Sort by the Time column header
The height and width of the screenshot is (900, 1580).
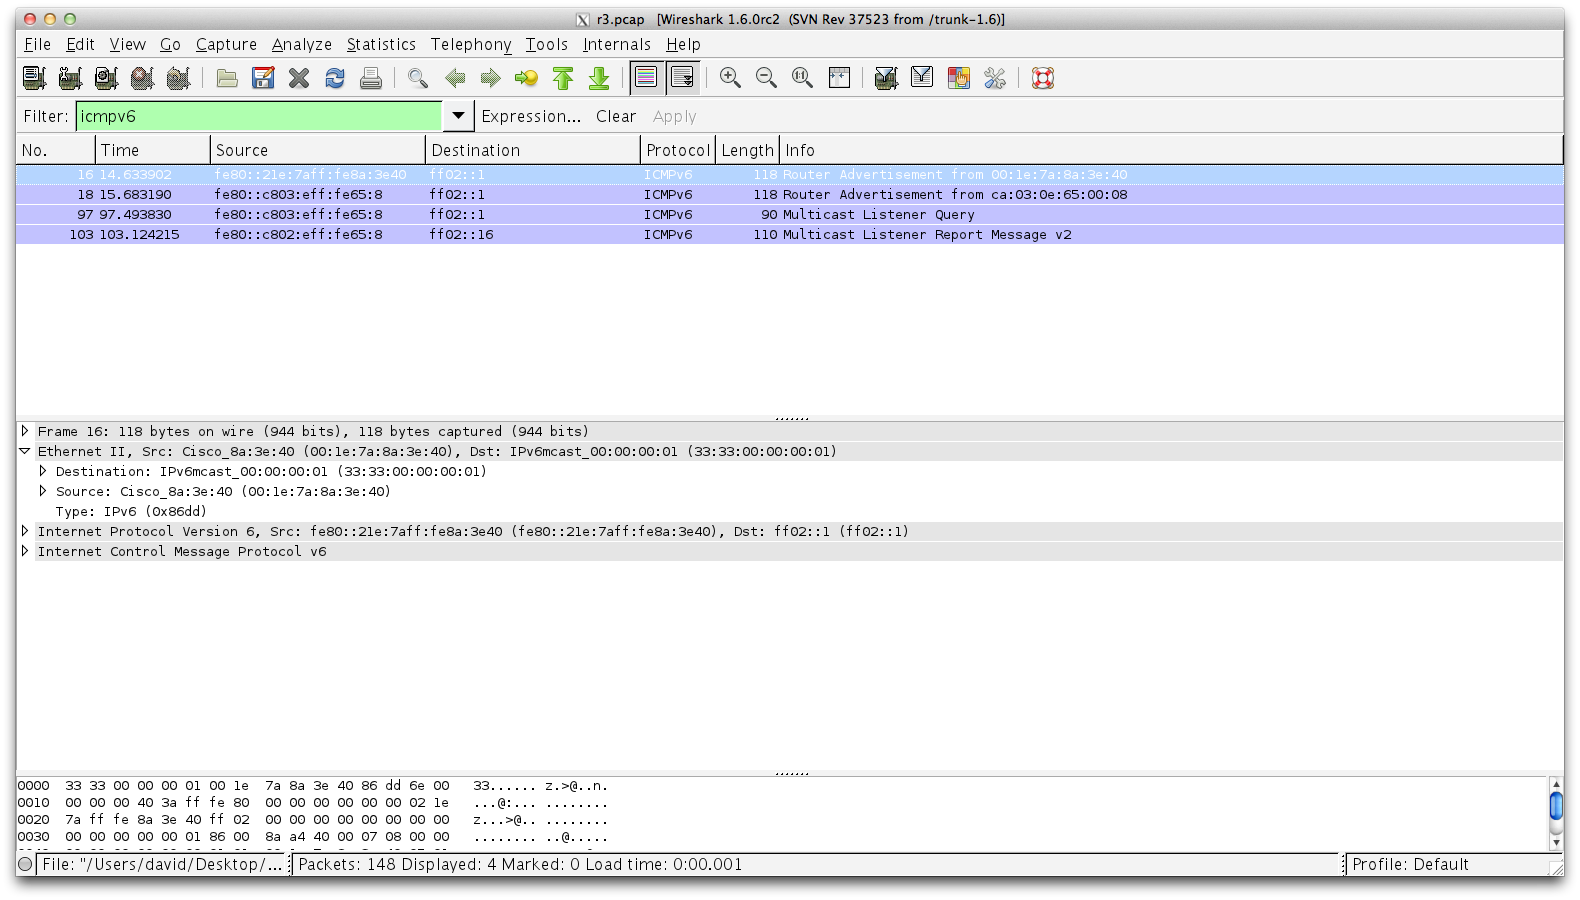[x=153, y=150]
